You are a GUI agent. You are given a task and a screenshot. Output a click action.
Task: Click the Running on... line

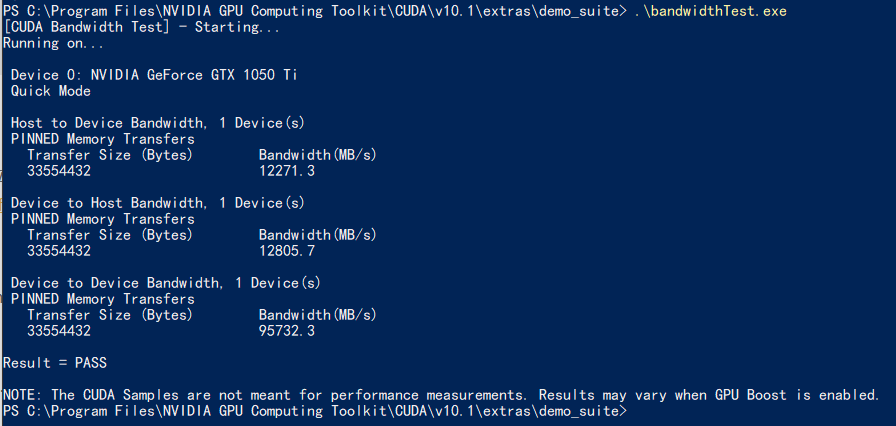pyautogui.click(x=54, y=43)
